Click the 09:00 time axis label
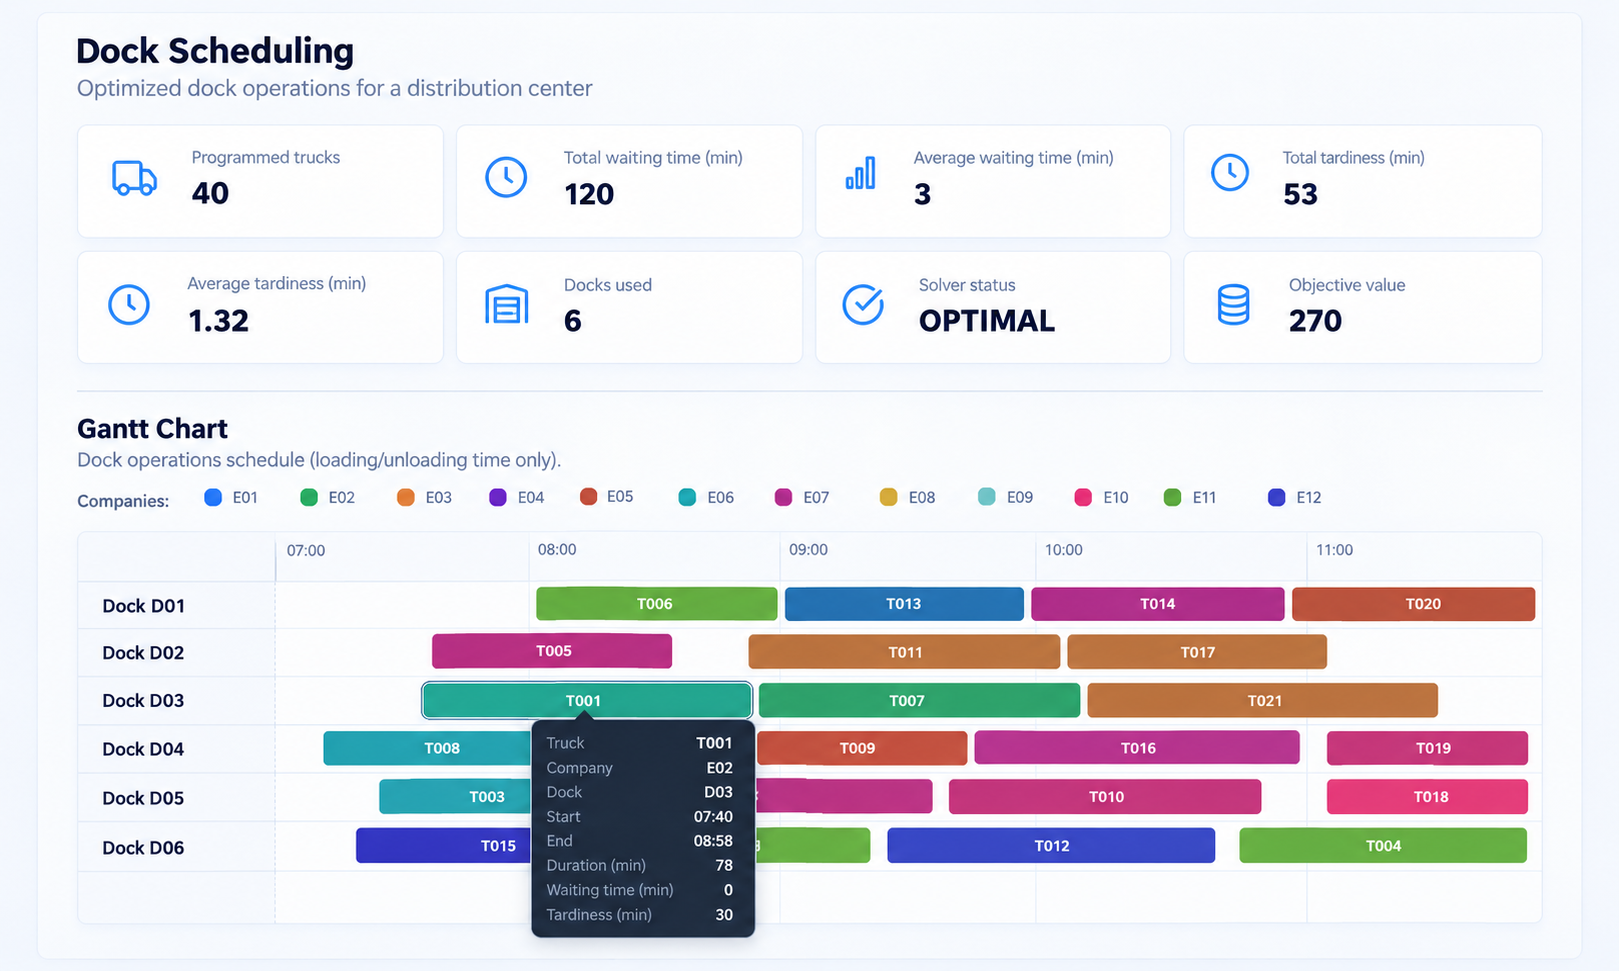Viewport: 1619px width, 971px height. (808, 550)
